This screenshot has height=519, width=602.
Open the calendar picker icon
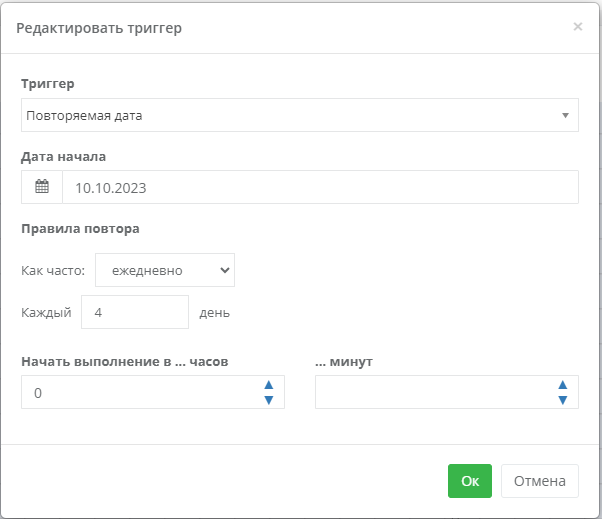point(42,187)
